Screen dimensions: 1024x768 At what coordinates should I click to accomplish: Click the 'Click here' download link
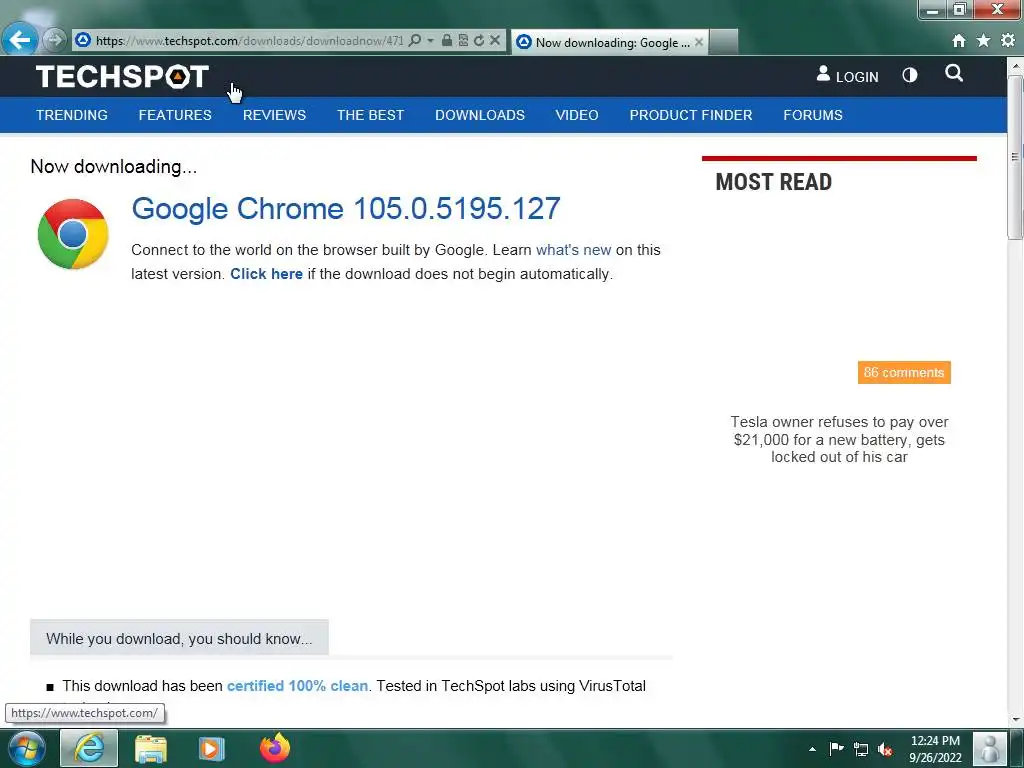(x=266, y=274)
